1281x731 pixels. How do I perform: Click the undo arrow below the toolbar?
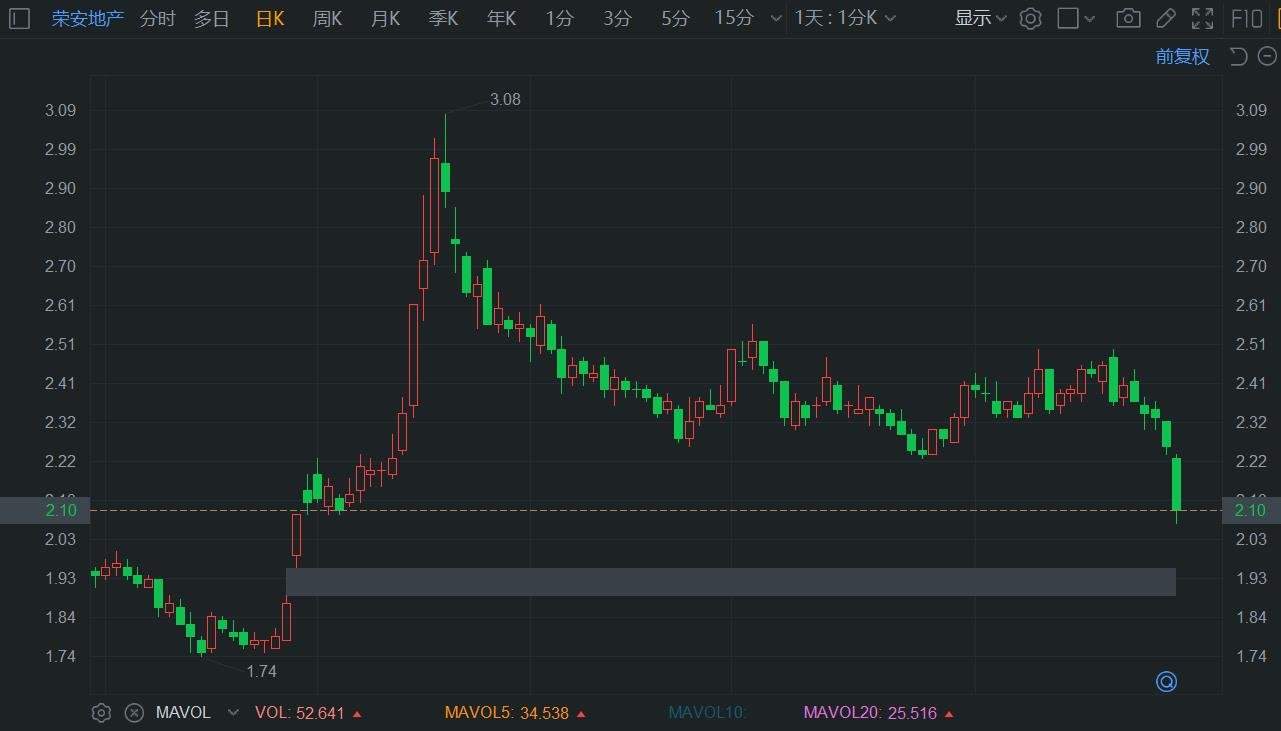pos(1238,57)
